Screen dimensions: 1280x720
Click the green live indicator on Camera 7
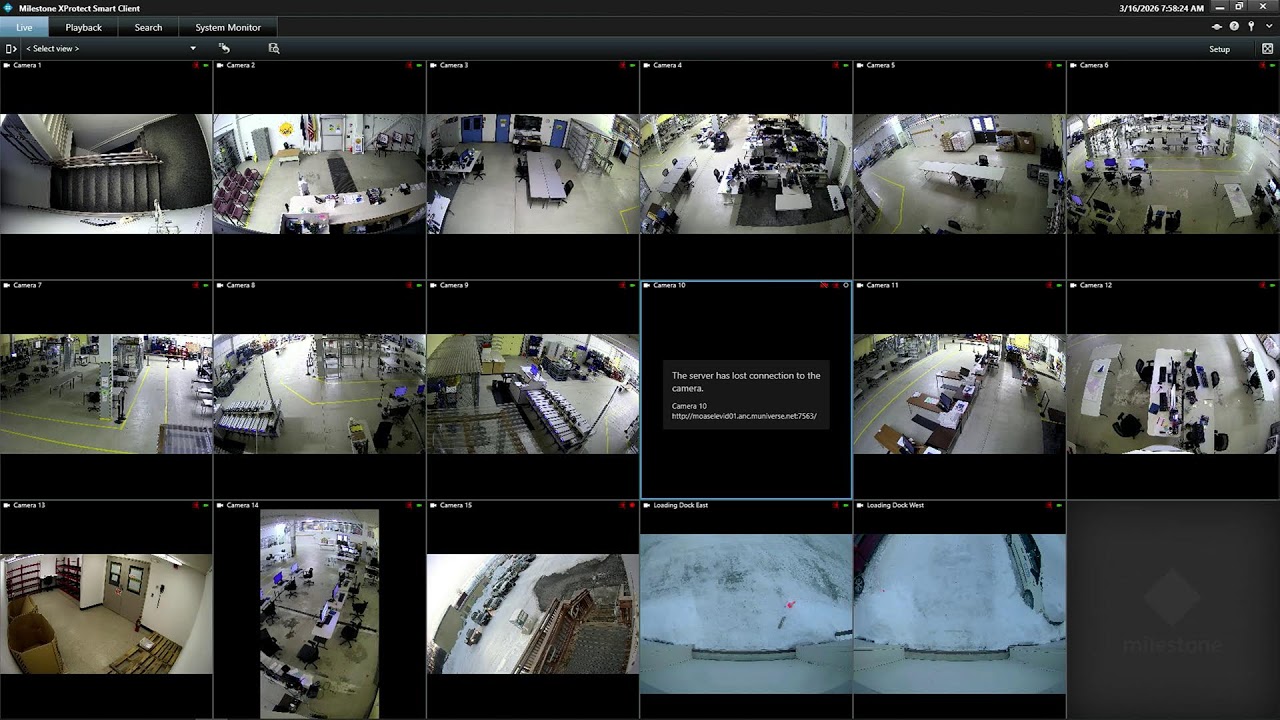pos(206,285)
